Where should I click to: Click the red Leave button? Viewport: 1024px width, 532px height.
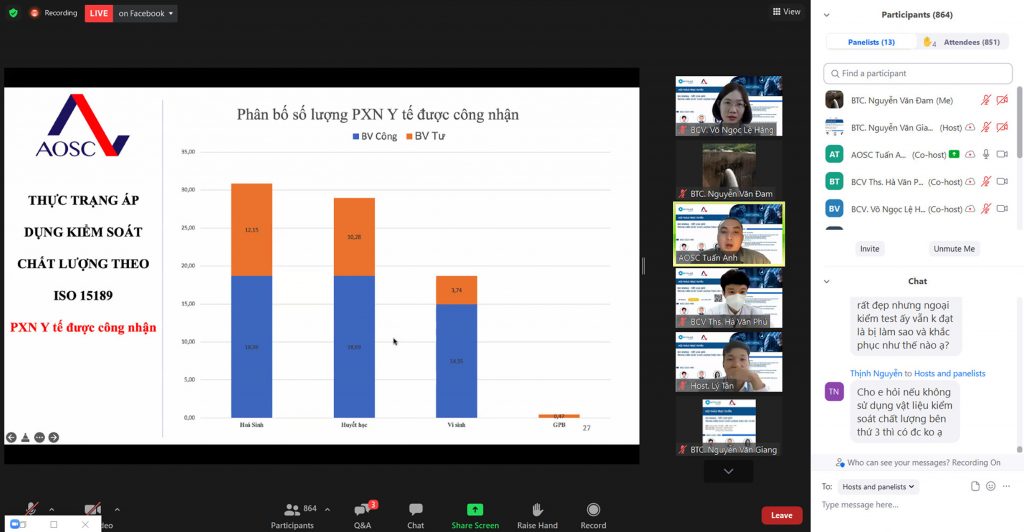pos(781,515)
